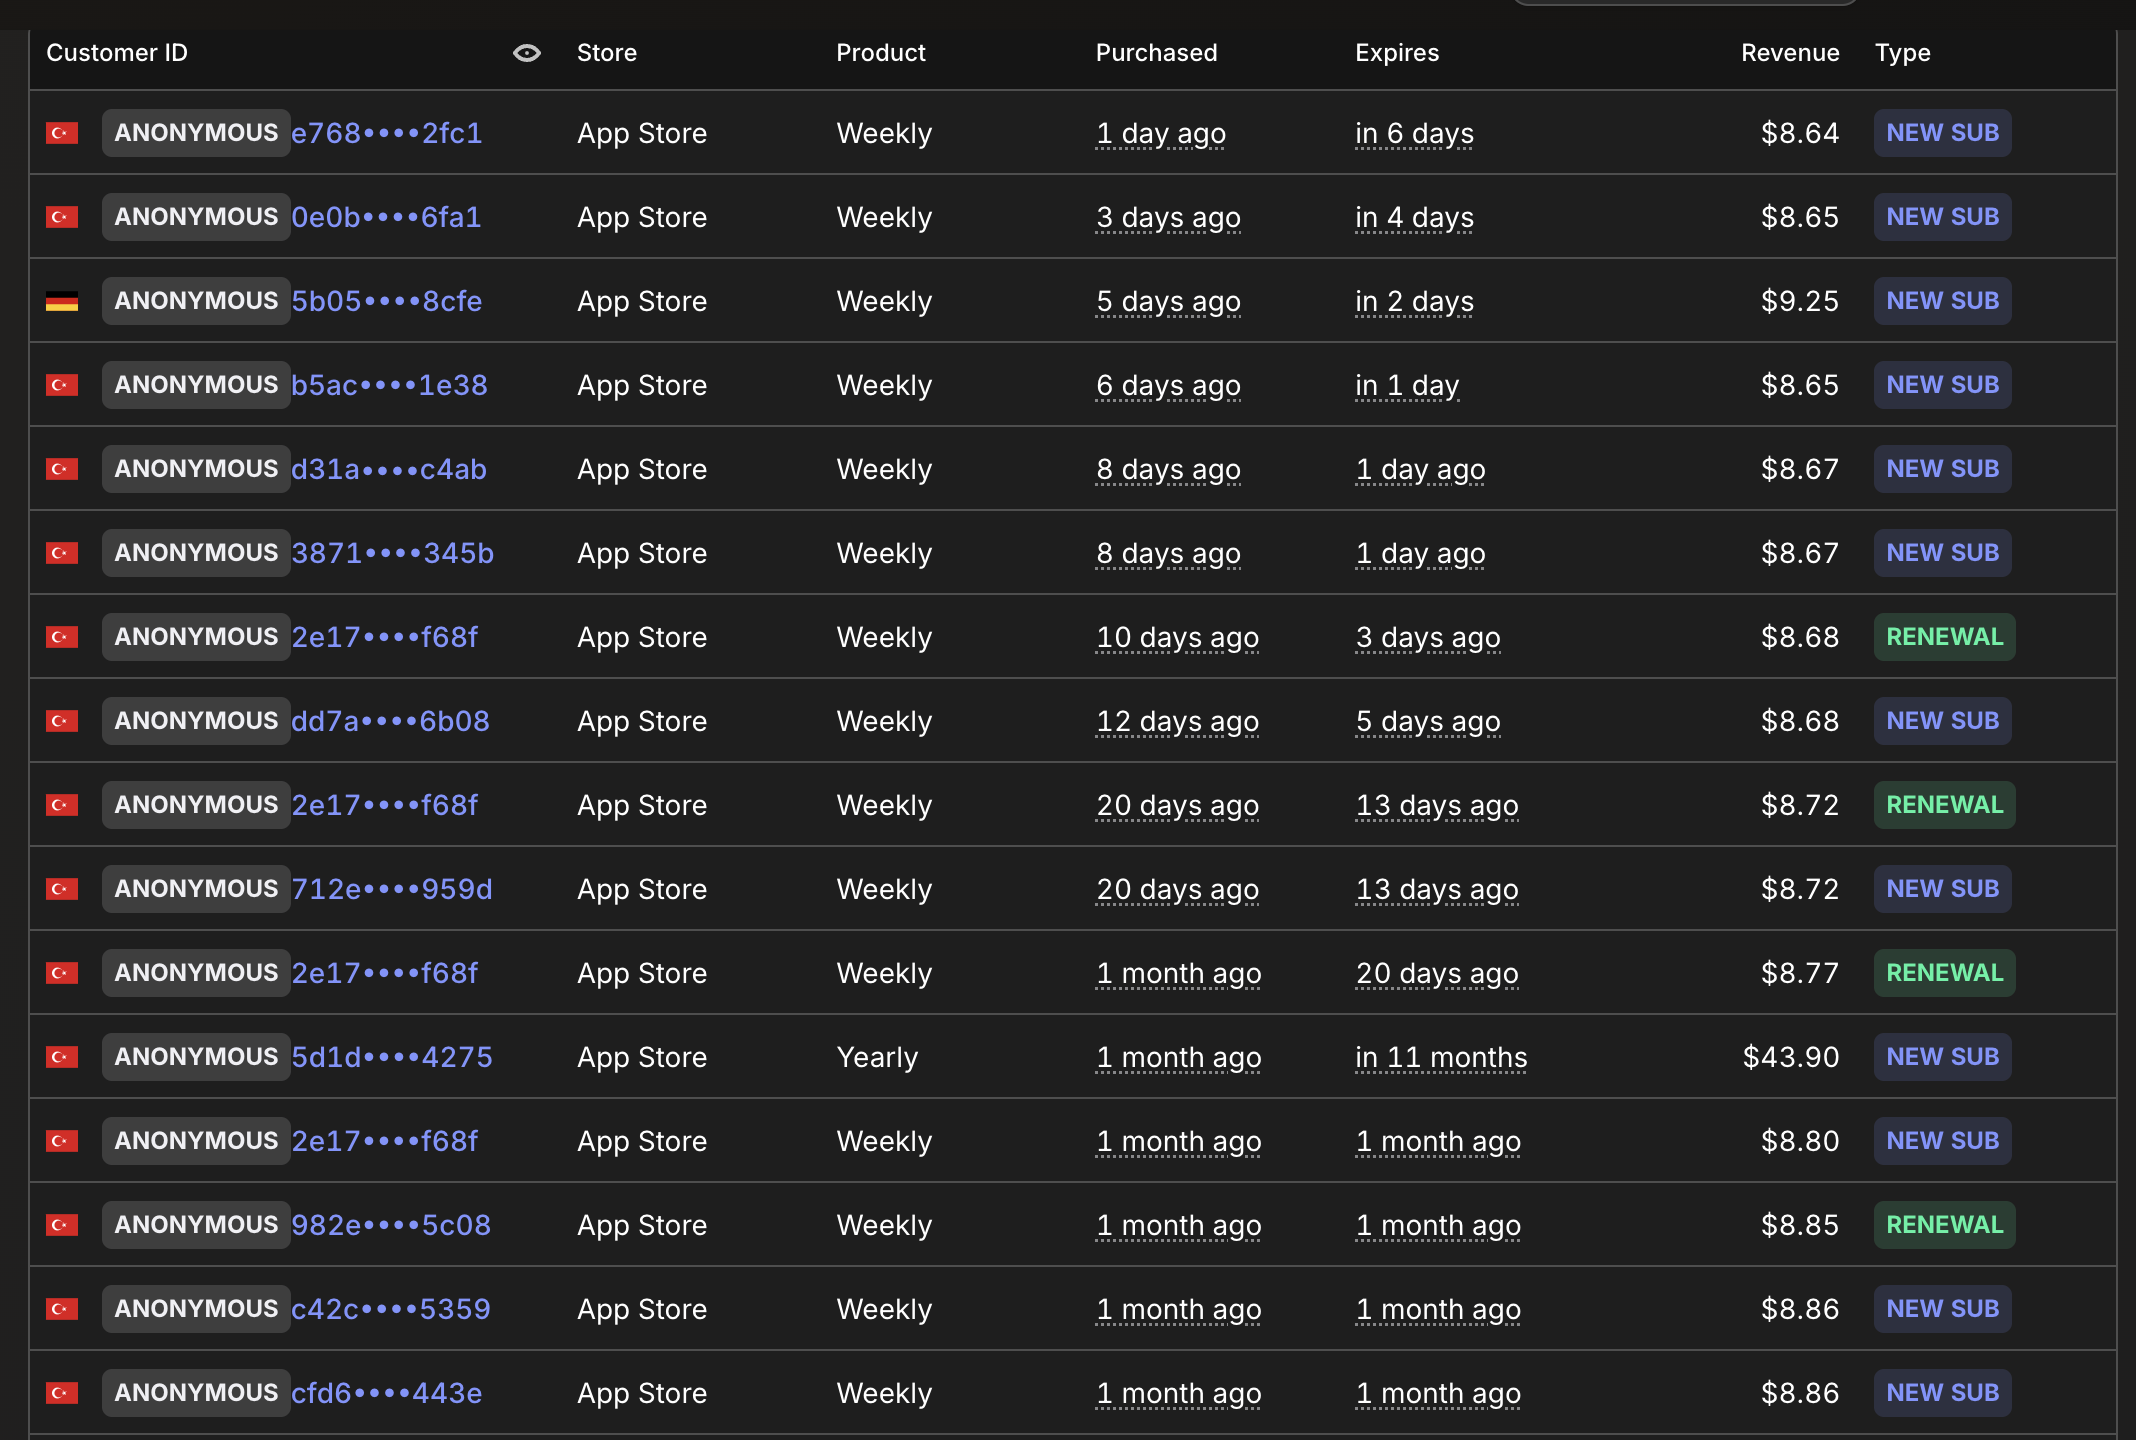
Task: Click RENEWAL tag on the $8.68 row purchased 10 days ago
Action: [x=1944, y=637]
